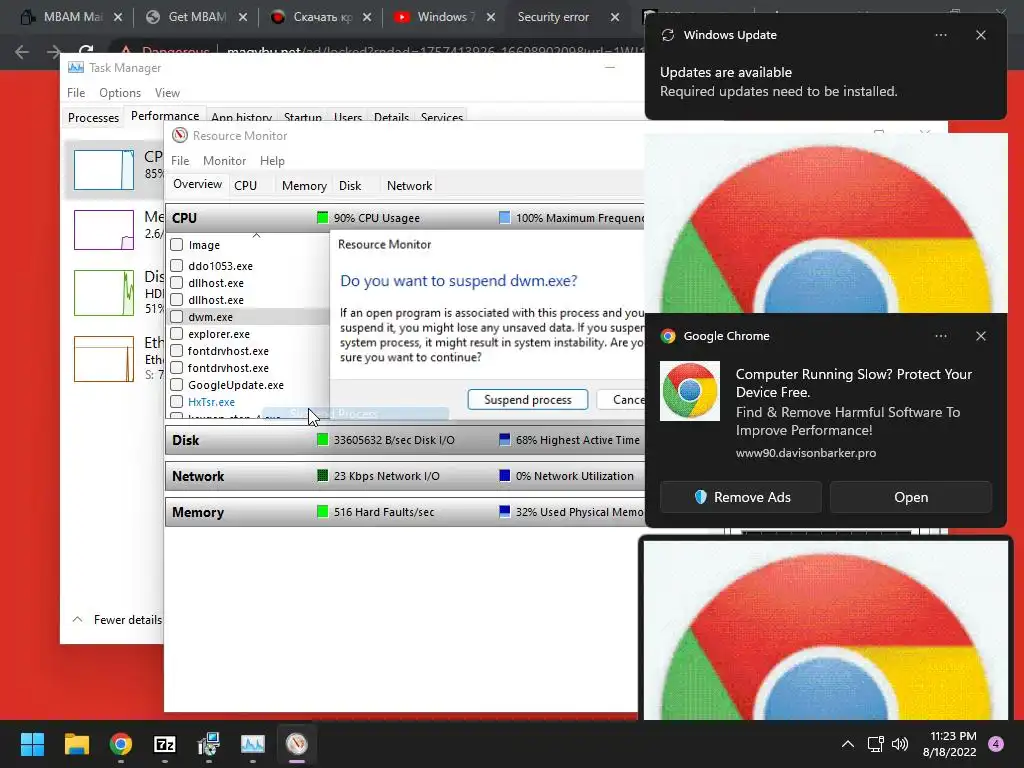This screenshot has width=1024, height=768.
Task: Open Task Manager View menu
Action: coord(167,93)
